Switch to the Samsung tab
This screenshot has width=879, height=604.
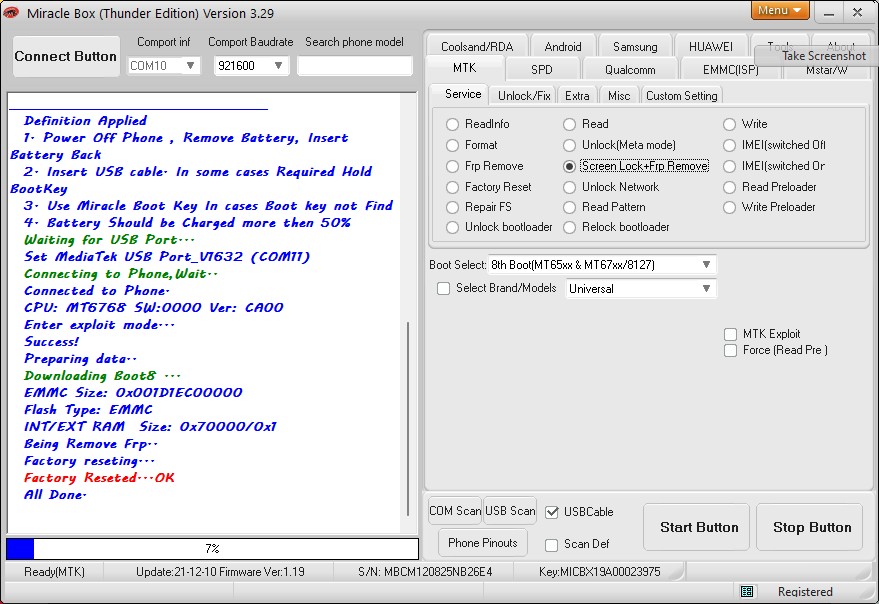click(x=635, y=47)
